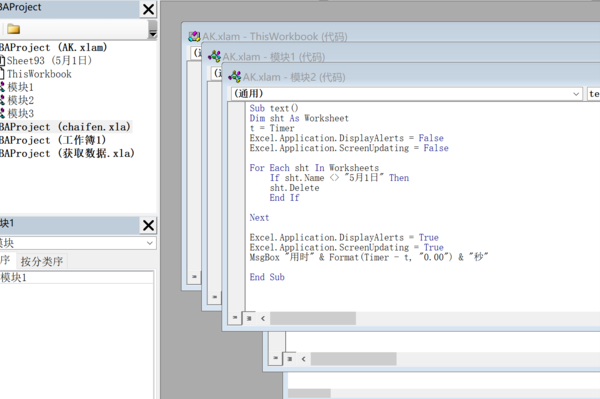Click procedure view button in 模块1 window
Screen dimensions: 600x399
pos(215,297)
